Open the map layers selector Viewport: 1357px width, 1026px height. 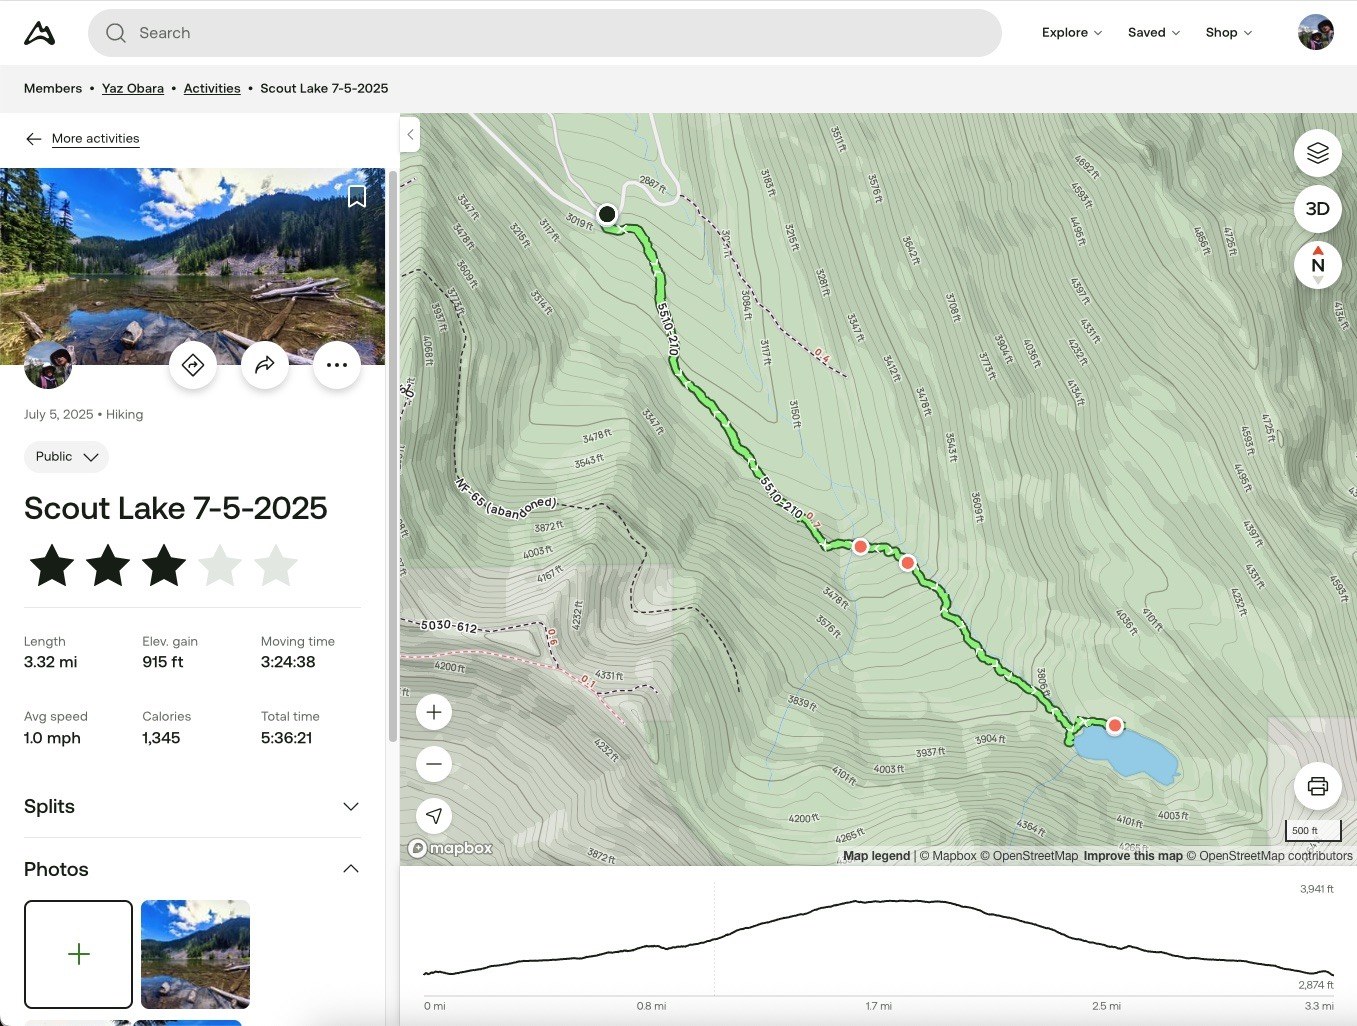pos(1317,152)
